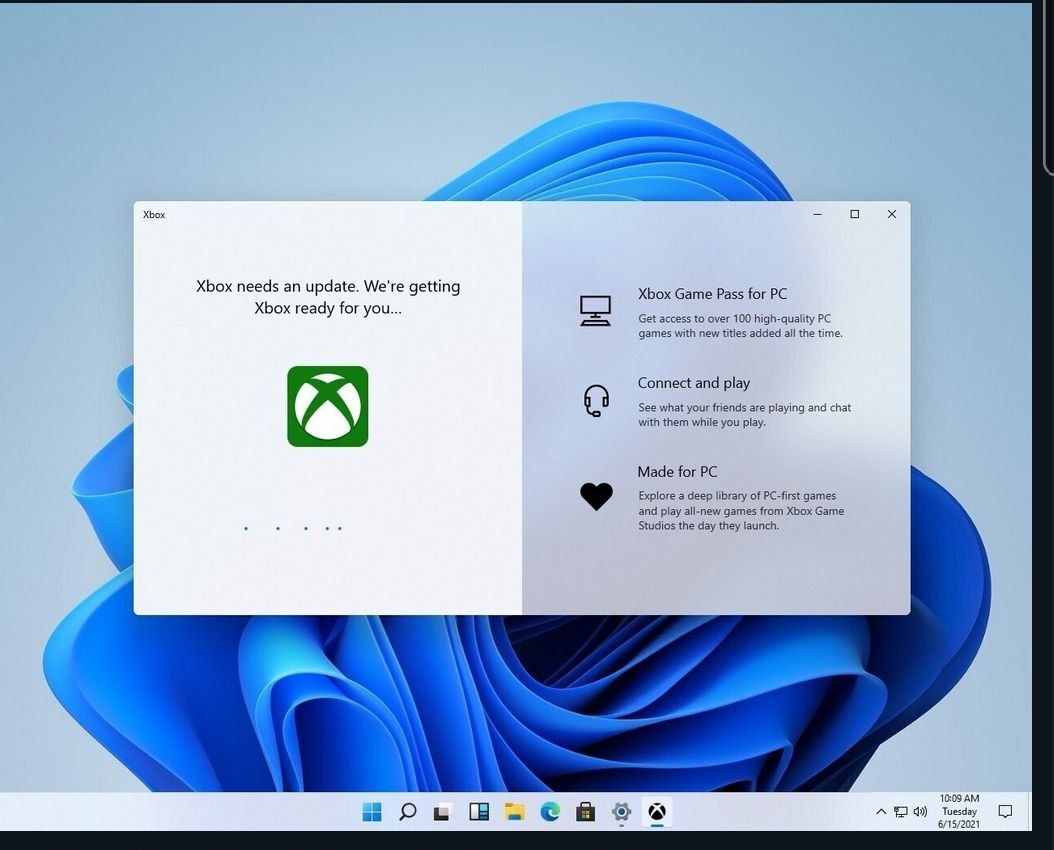The height and width of the screenshot is (850, 1054).
Task: Open Microsoft Store from the taskbar
Action: tap(585, 812)
